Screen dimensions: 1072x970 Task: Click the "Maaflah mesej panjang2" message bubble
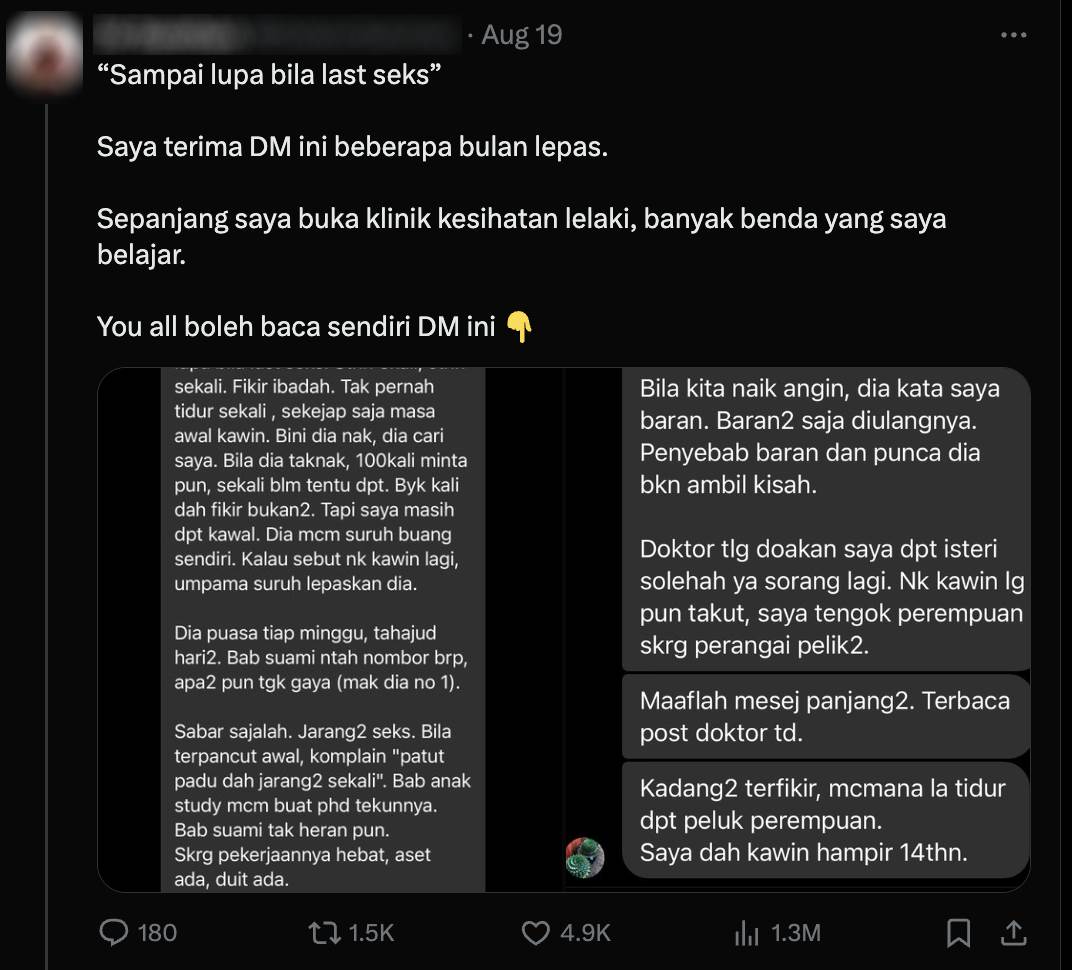coord(826,716)
